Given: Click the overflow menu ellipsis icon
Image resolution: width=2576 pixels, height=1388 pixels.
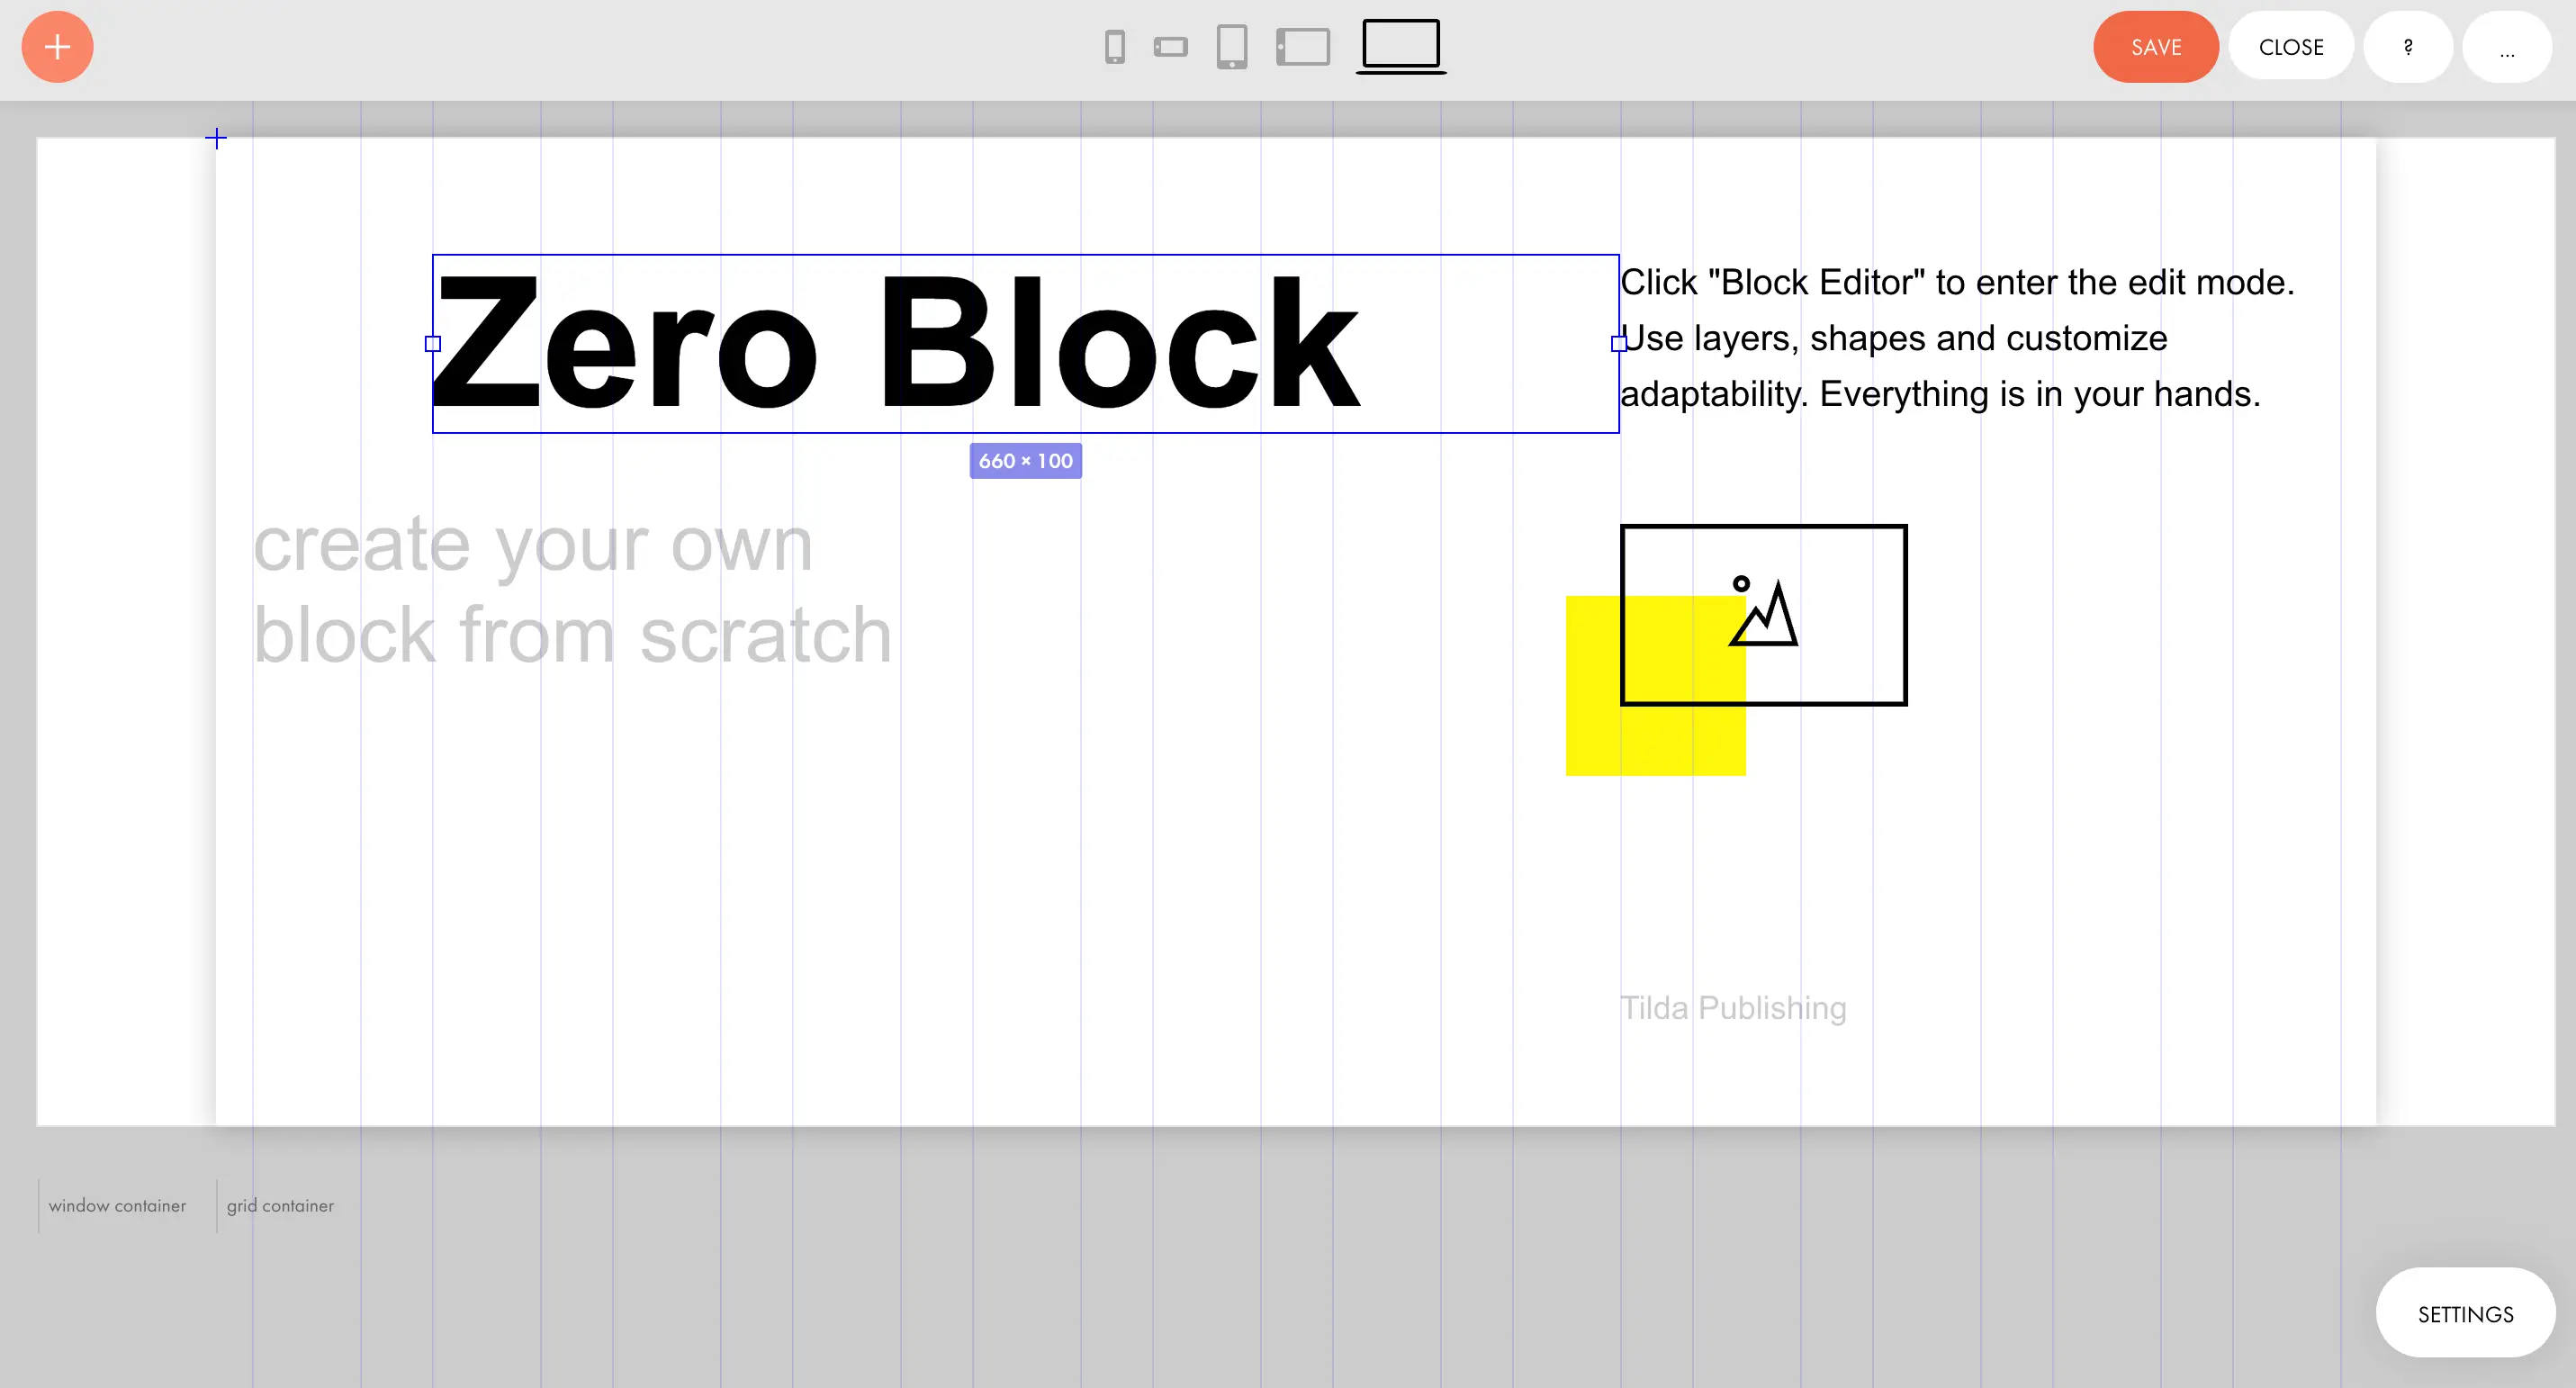Looking at the screenshot, I should click(x=2508, y=46).
